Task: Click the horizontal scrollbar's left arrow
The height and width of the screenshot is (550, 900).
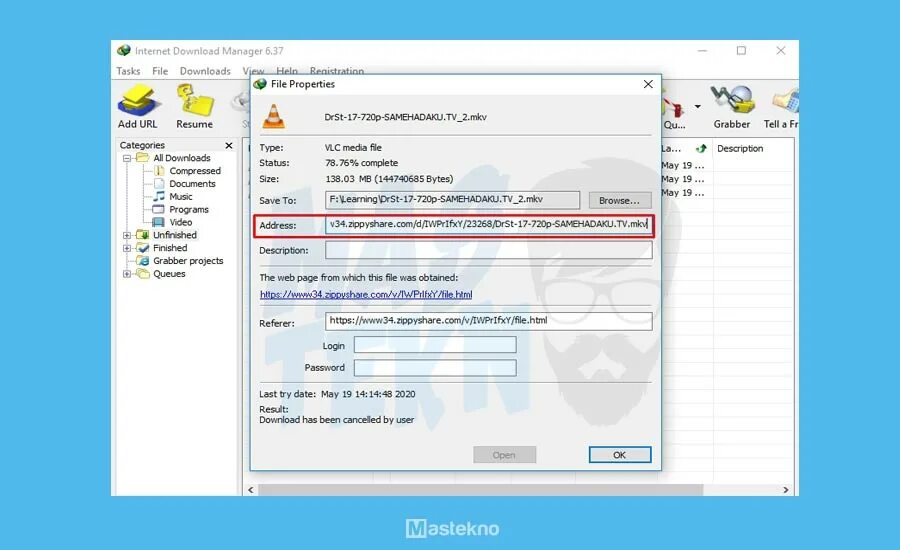Action: click(x=251, y=490)
